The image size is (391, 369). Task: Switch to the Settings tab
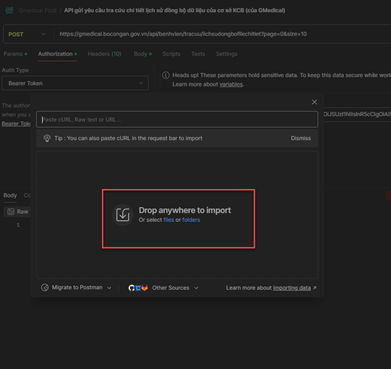(x=226, y=54)
